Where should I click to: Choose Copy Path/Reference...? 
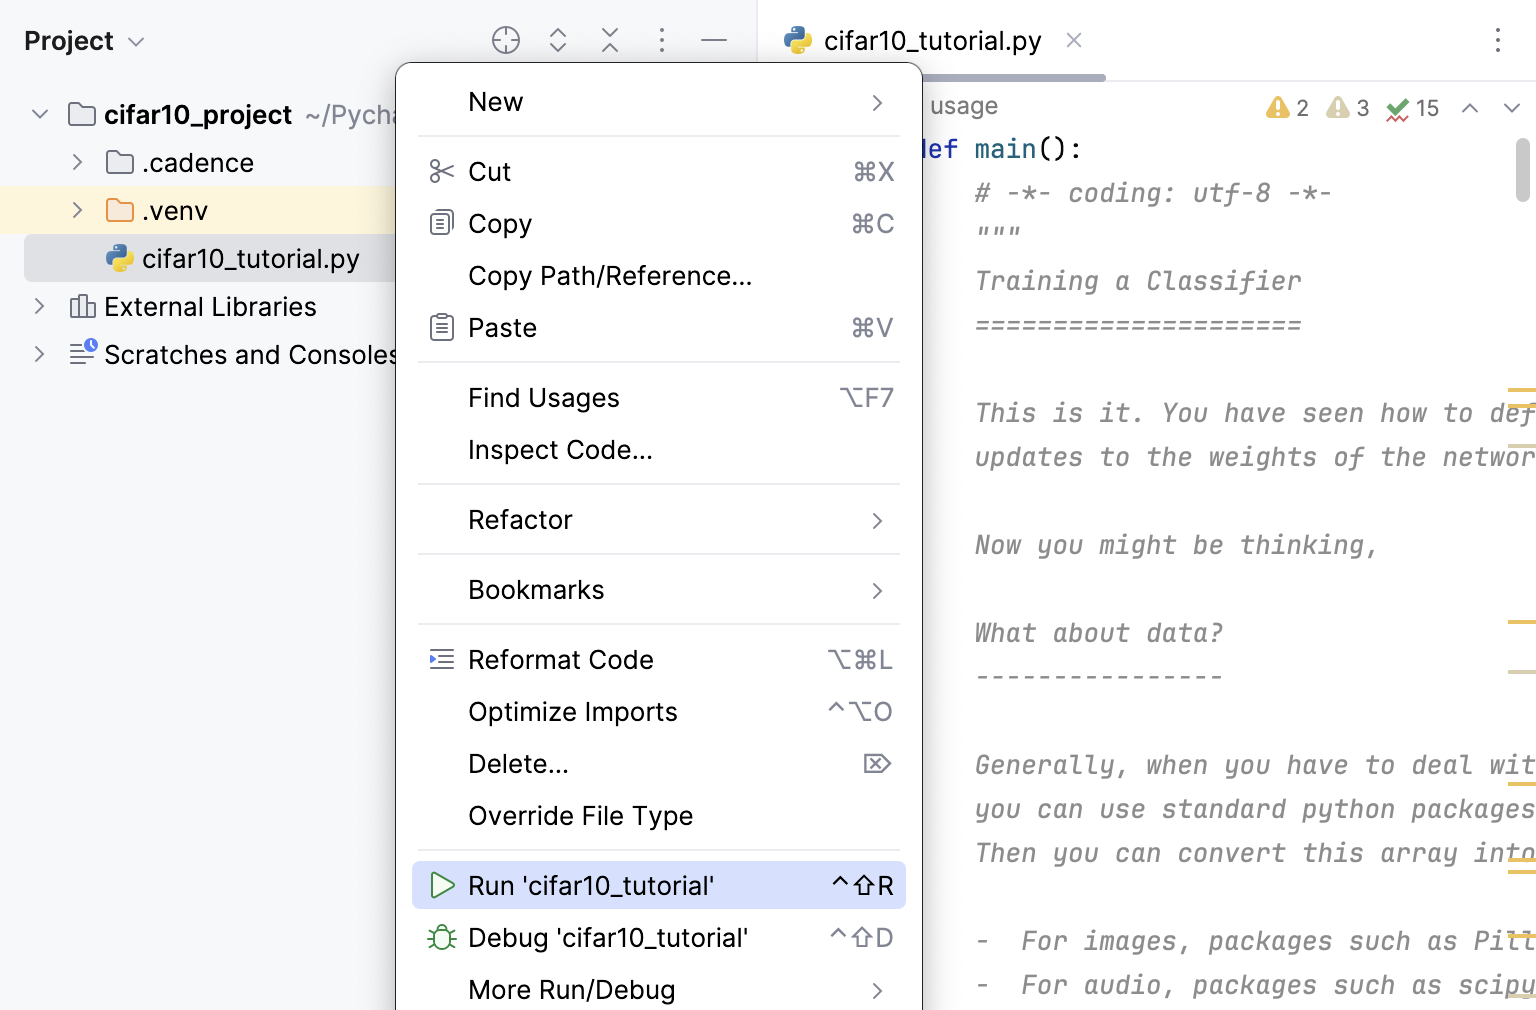(659, 276)
